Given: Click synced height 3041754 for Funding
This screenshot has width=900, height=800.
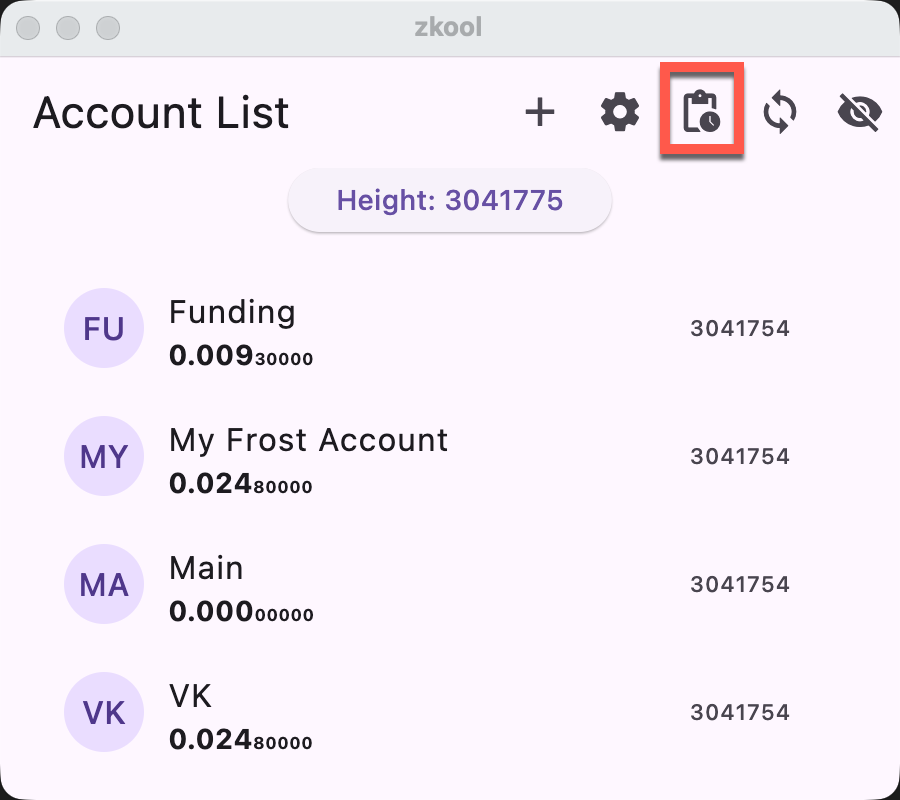Looking at the screenshot, I should pyautogui.click(x=740, y=329).
